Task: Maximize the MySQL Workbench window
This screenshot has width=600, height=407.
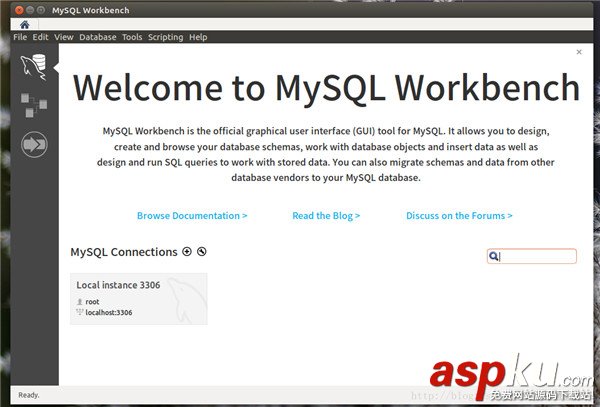Action: tap(41, 10)
